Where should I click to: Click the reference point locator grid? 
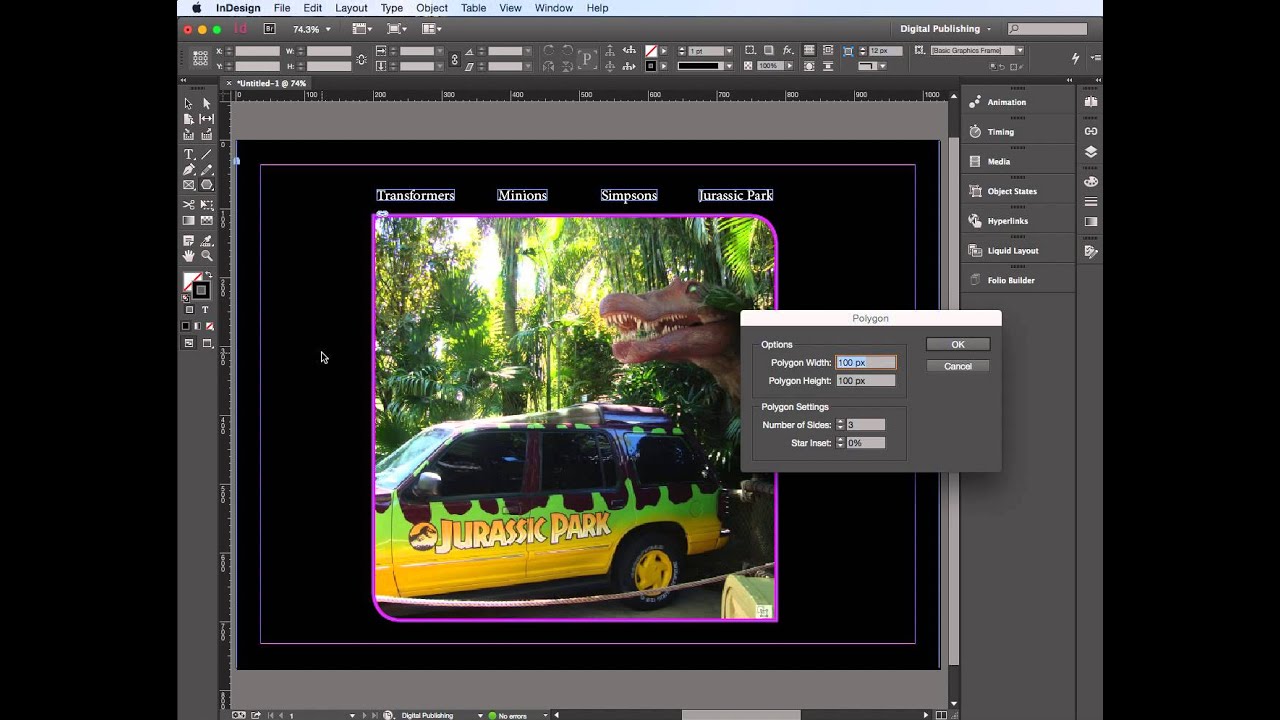point(200,58)
